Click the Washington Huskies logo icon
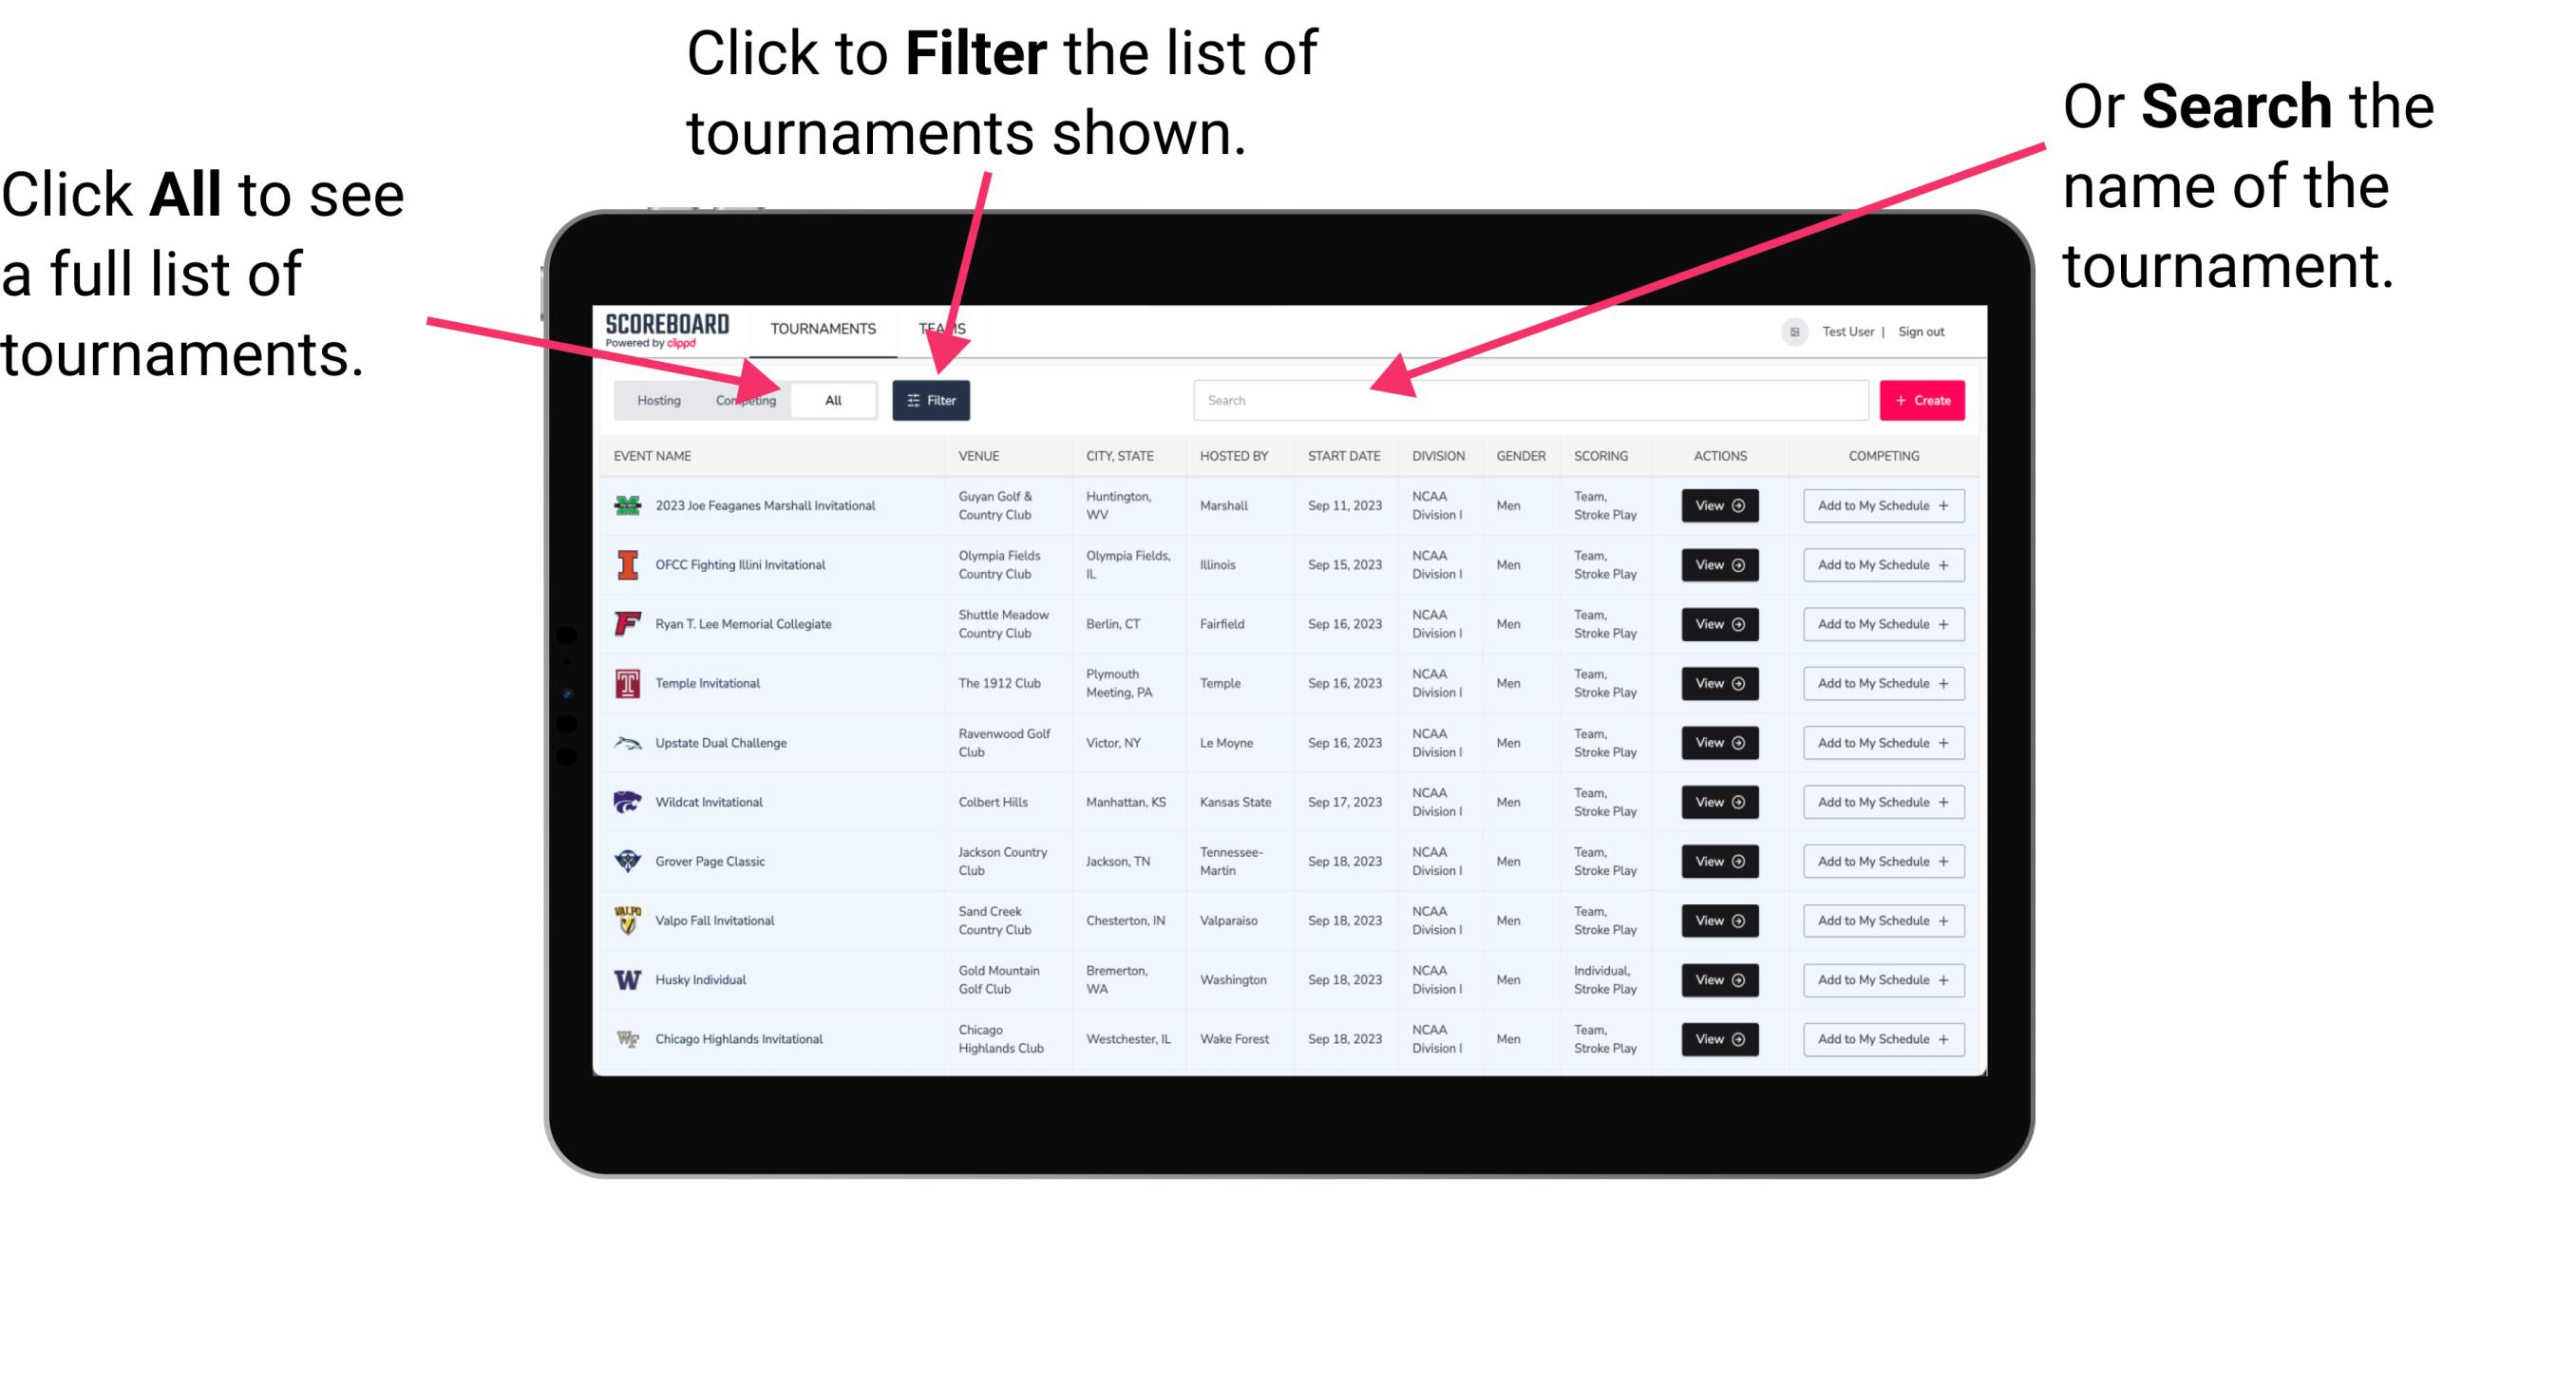Screen dimensions: 2576x1386 pyautogui.click(x=626, y=979)
